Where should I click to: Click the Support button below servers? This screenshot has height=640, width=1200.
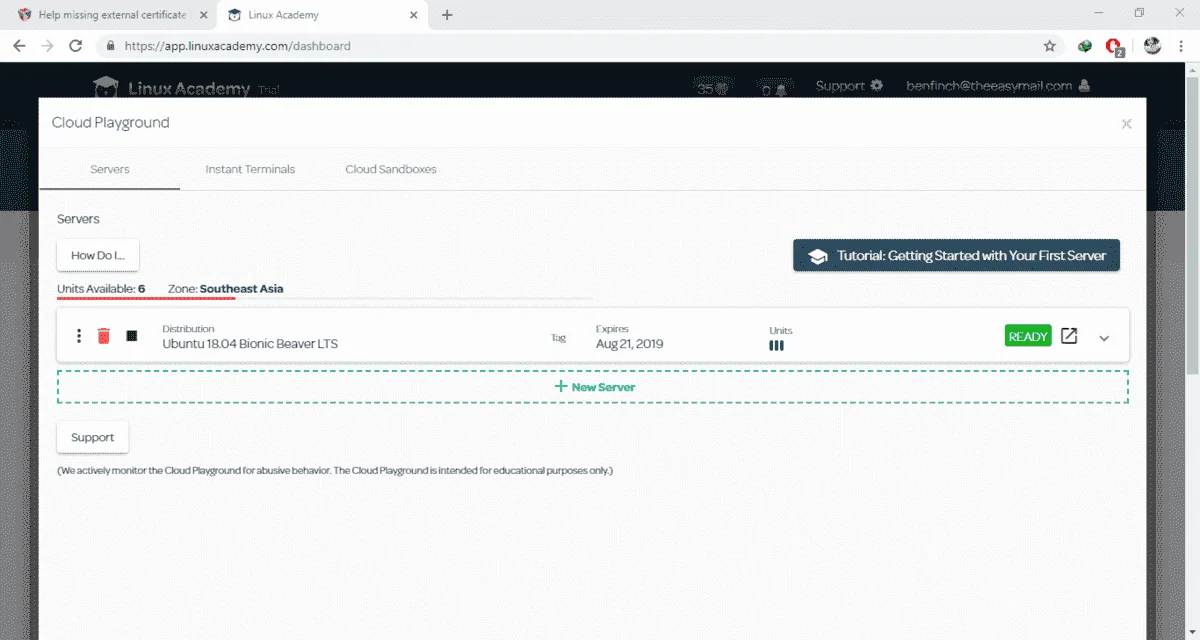click(x=92, y=437)
